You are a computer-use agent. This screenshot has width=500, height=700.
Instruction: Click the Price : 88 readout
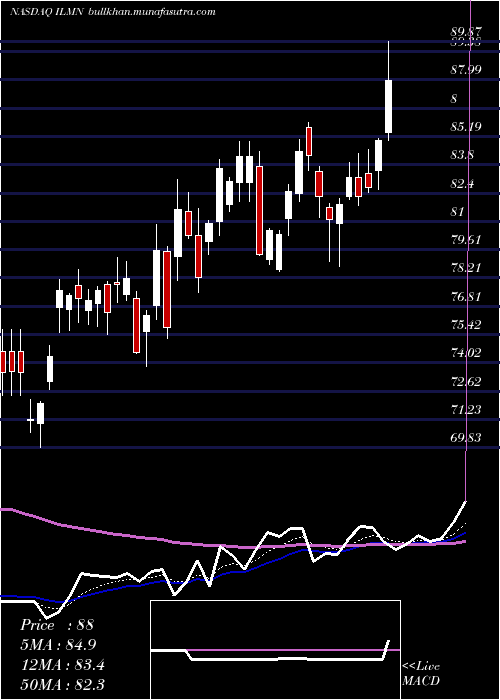pos(57,625)
